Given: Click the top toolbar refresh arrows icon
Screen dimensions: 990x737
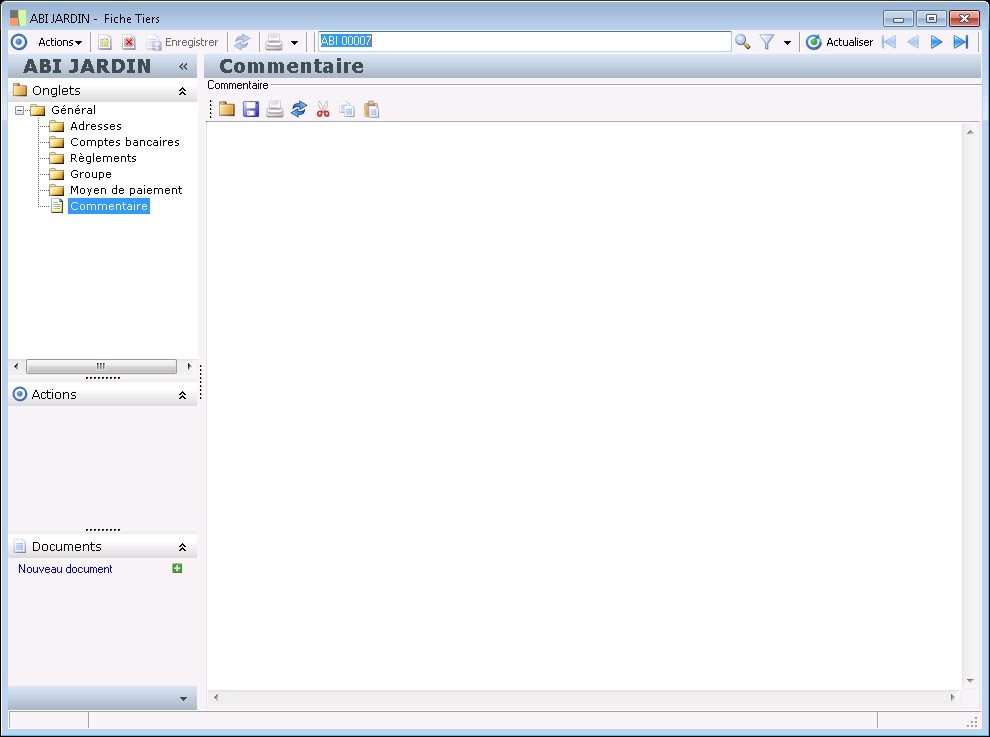Looking at the screenshot, I should (x=242, y=42).
